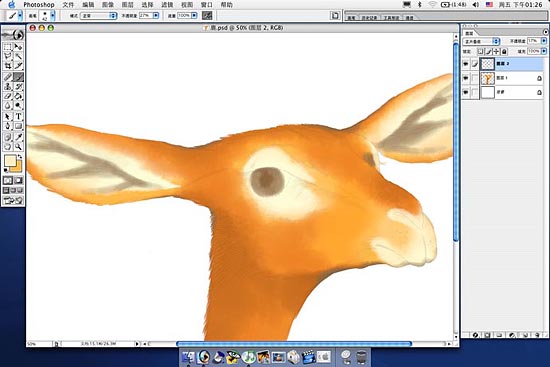550x367 pixels.
Task: Open the 滤镜 (Filter) menu
Action: pyautogui.click(x=167, y=5)
